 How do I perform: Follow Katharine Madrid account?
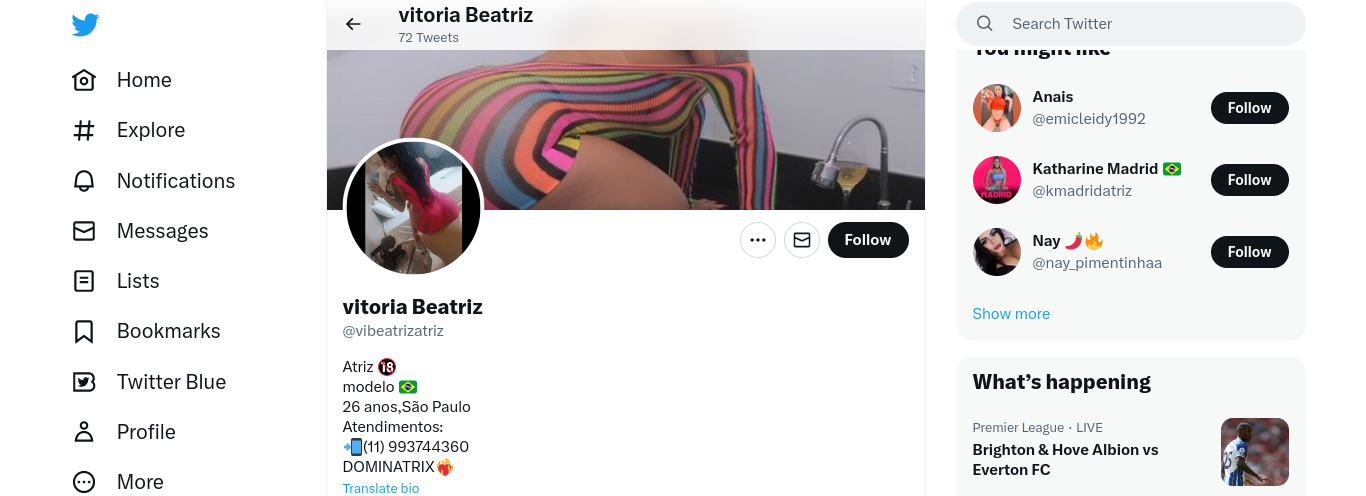[1249, 180]
